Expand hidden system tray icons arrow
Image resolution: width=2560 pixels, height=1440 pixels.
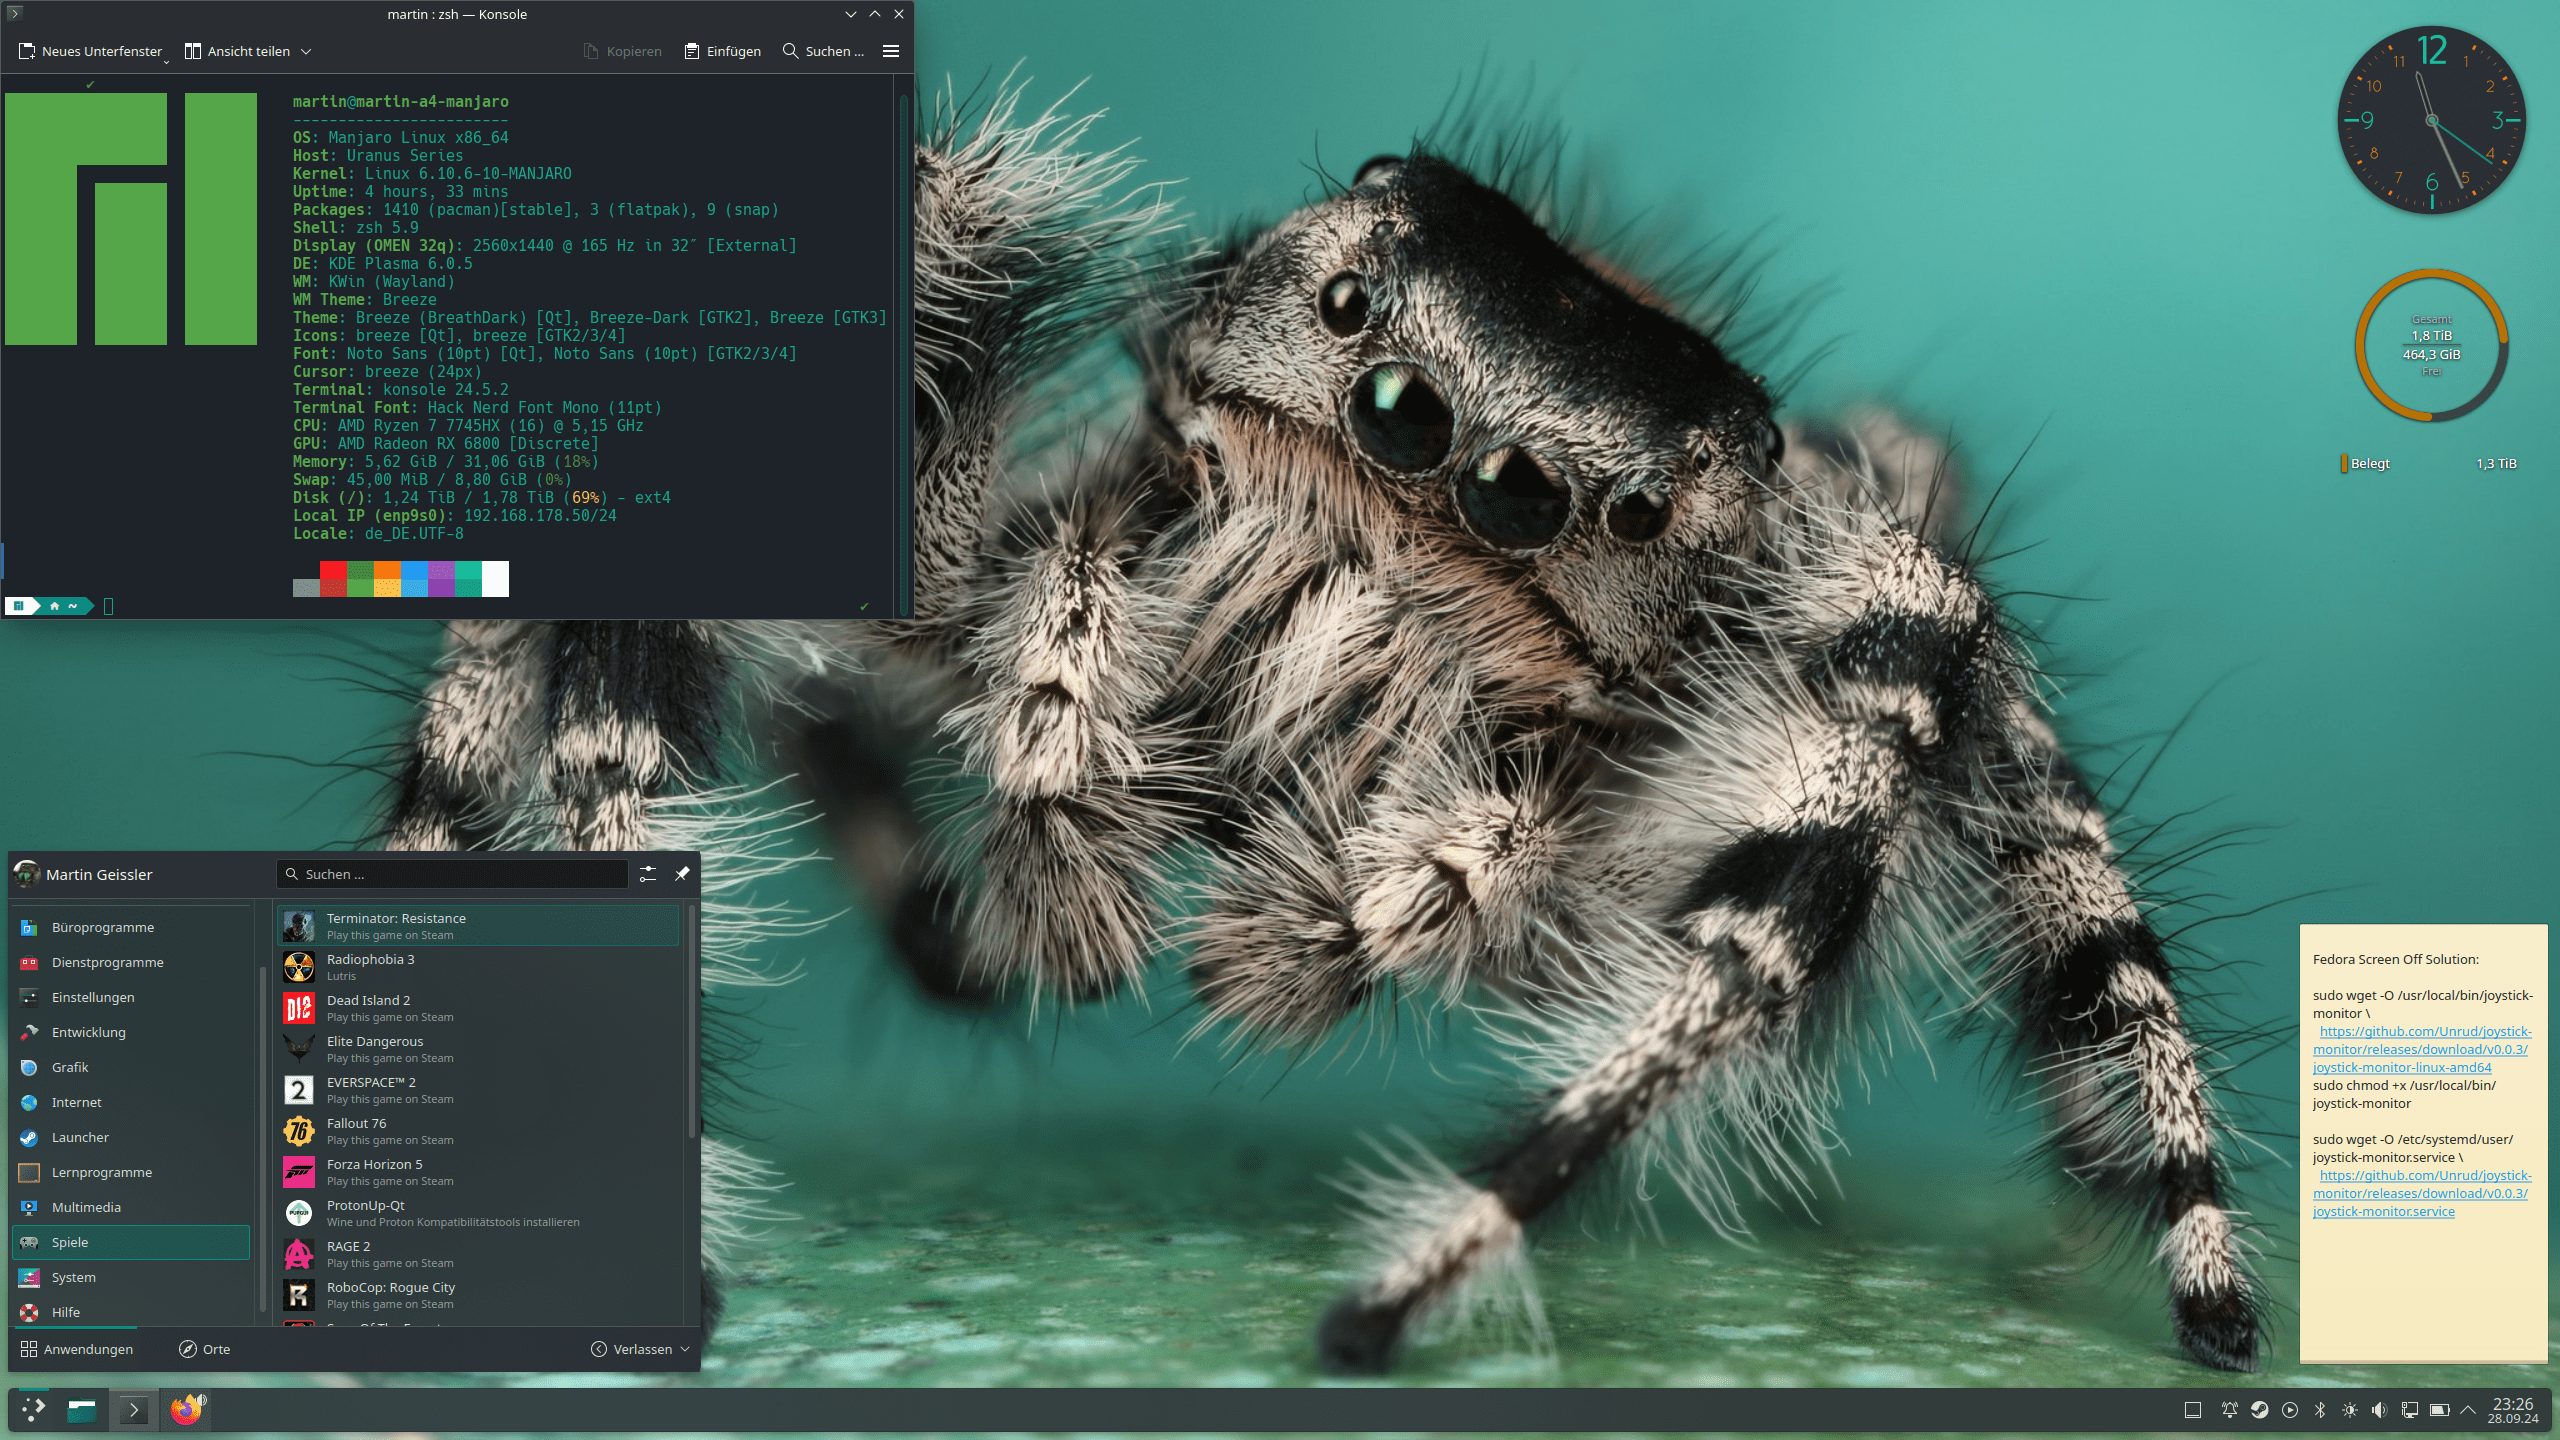click(x=2468, y=1410)
